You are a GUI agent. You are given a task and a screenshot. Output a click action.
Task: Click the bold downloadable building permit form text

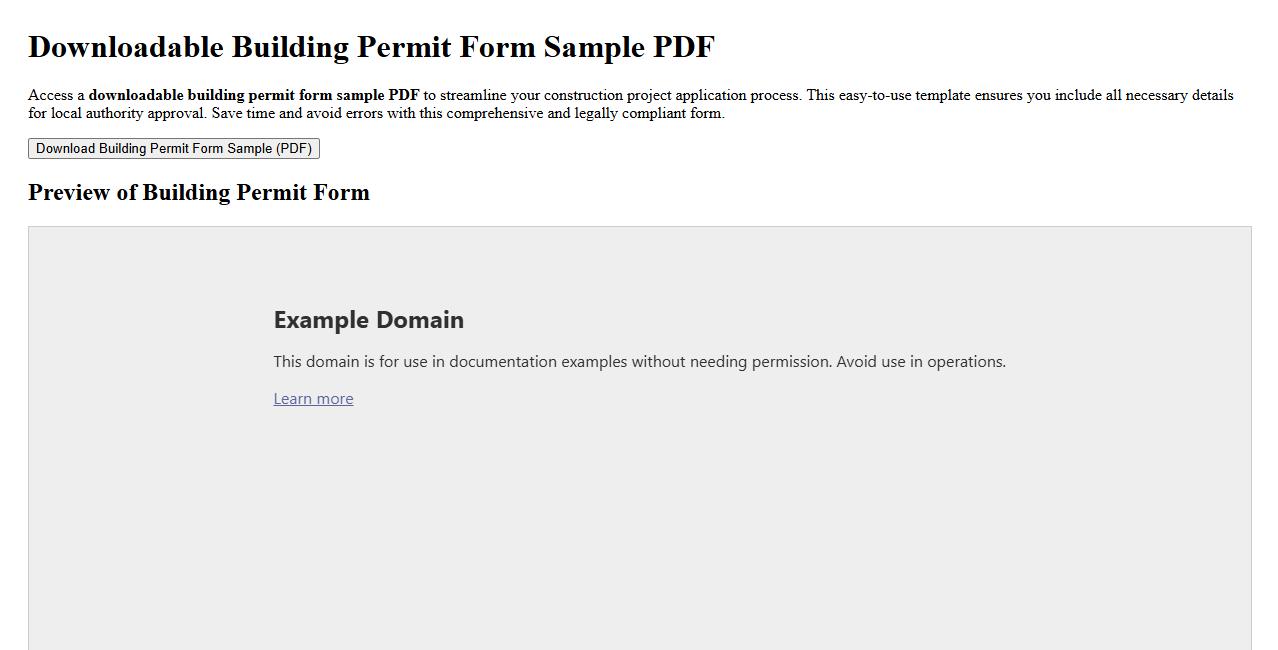click(253, 95)
